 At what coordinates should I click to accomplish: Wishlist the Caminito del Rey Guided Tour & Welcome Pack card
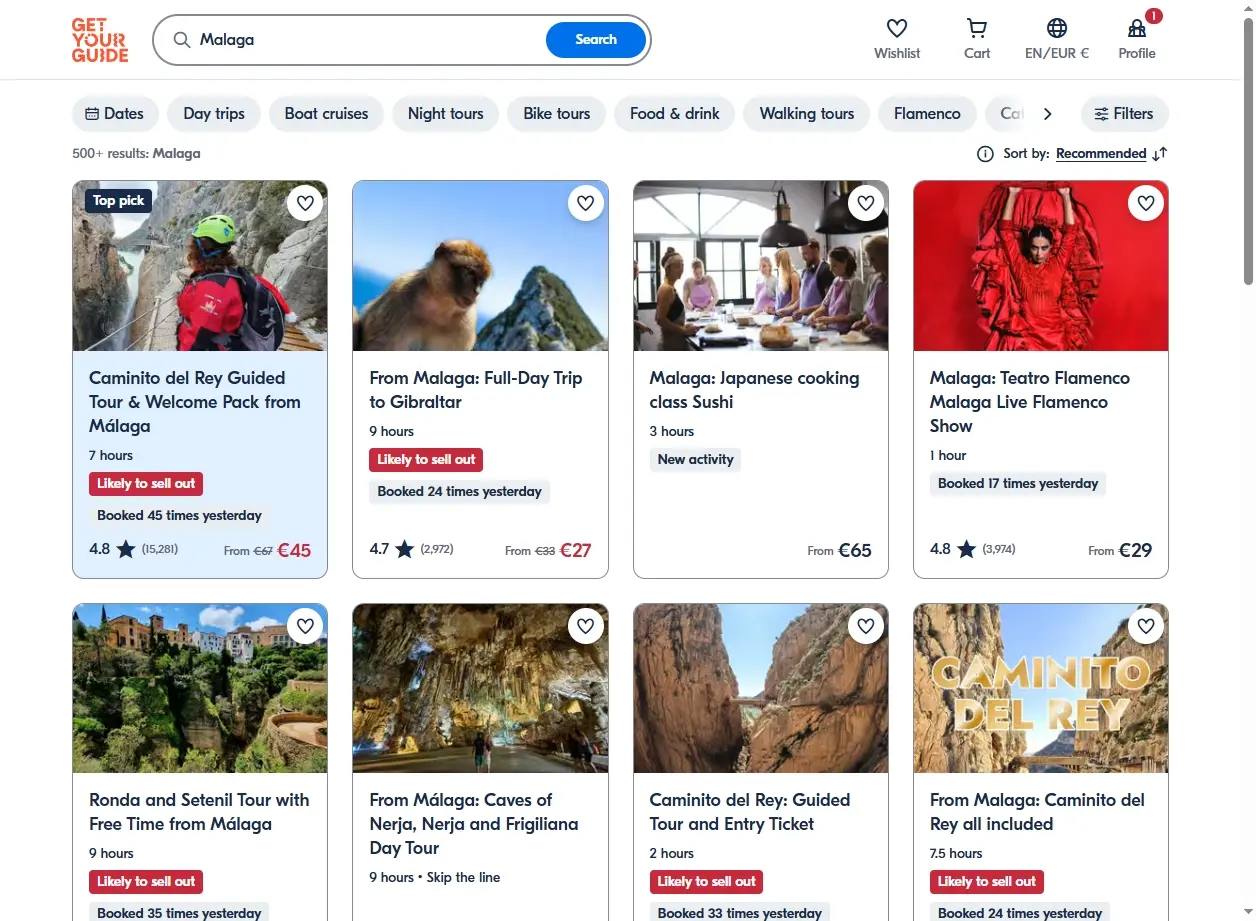tap(305, 204)
